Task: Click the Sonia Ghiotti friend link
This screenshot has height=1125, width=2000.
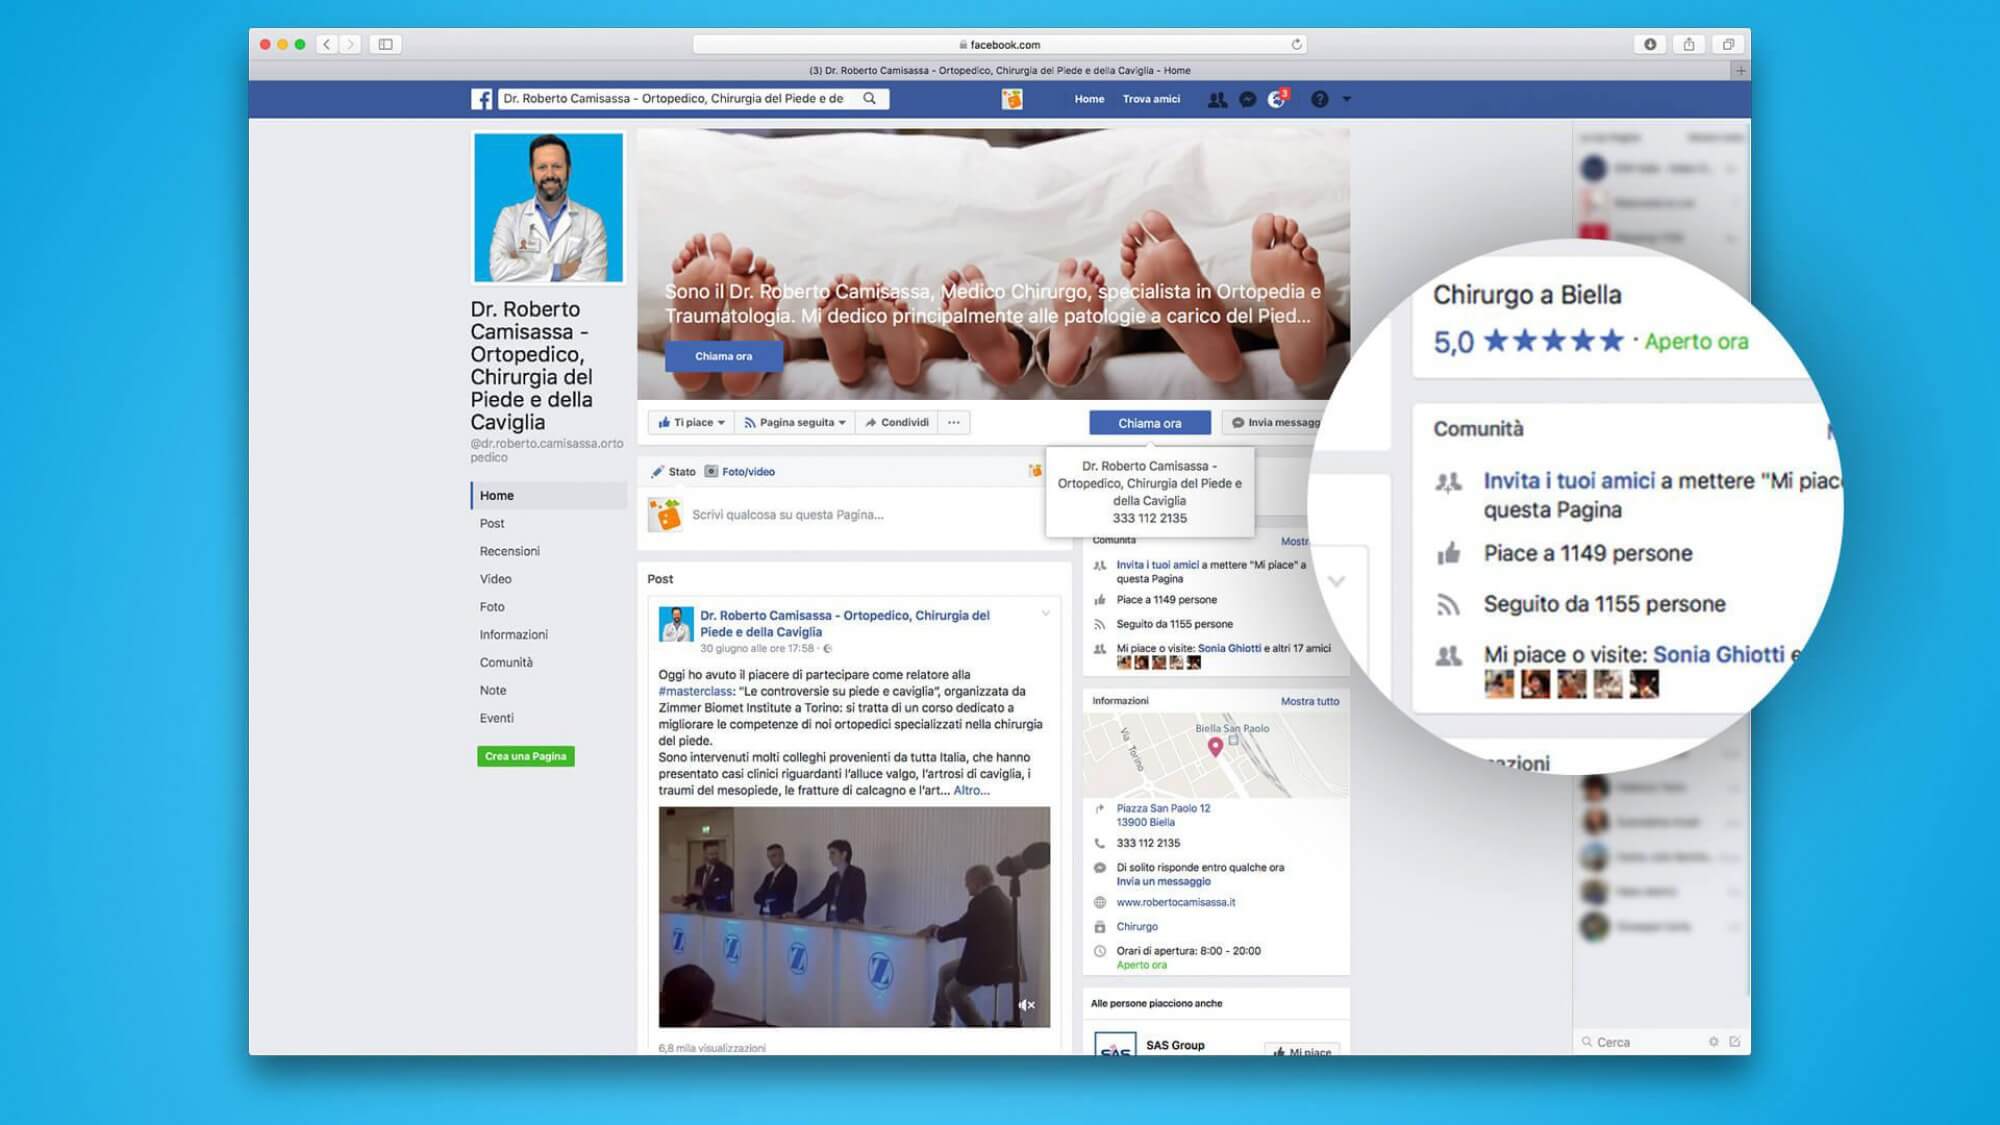Action: tap(1229, 648)
